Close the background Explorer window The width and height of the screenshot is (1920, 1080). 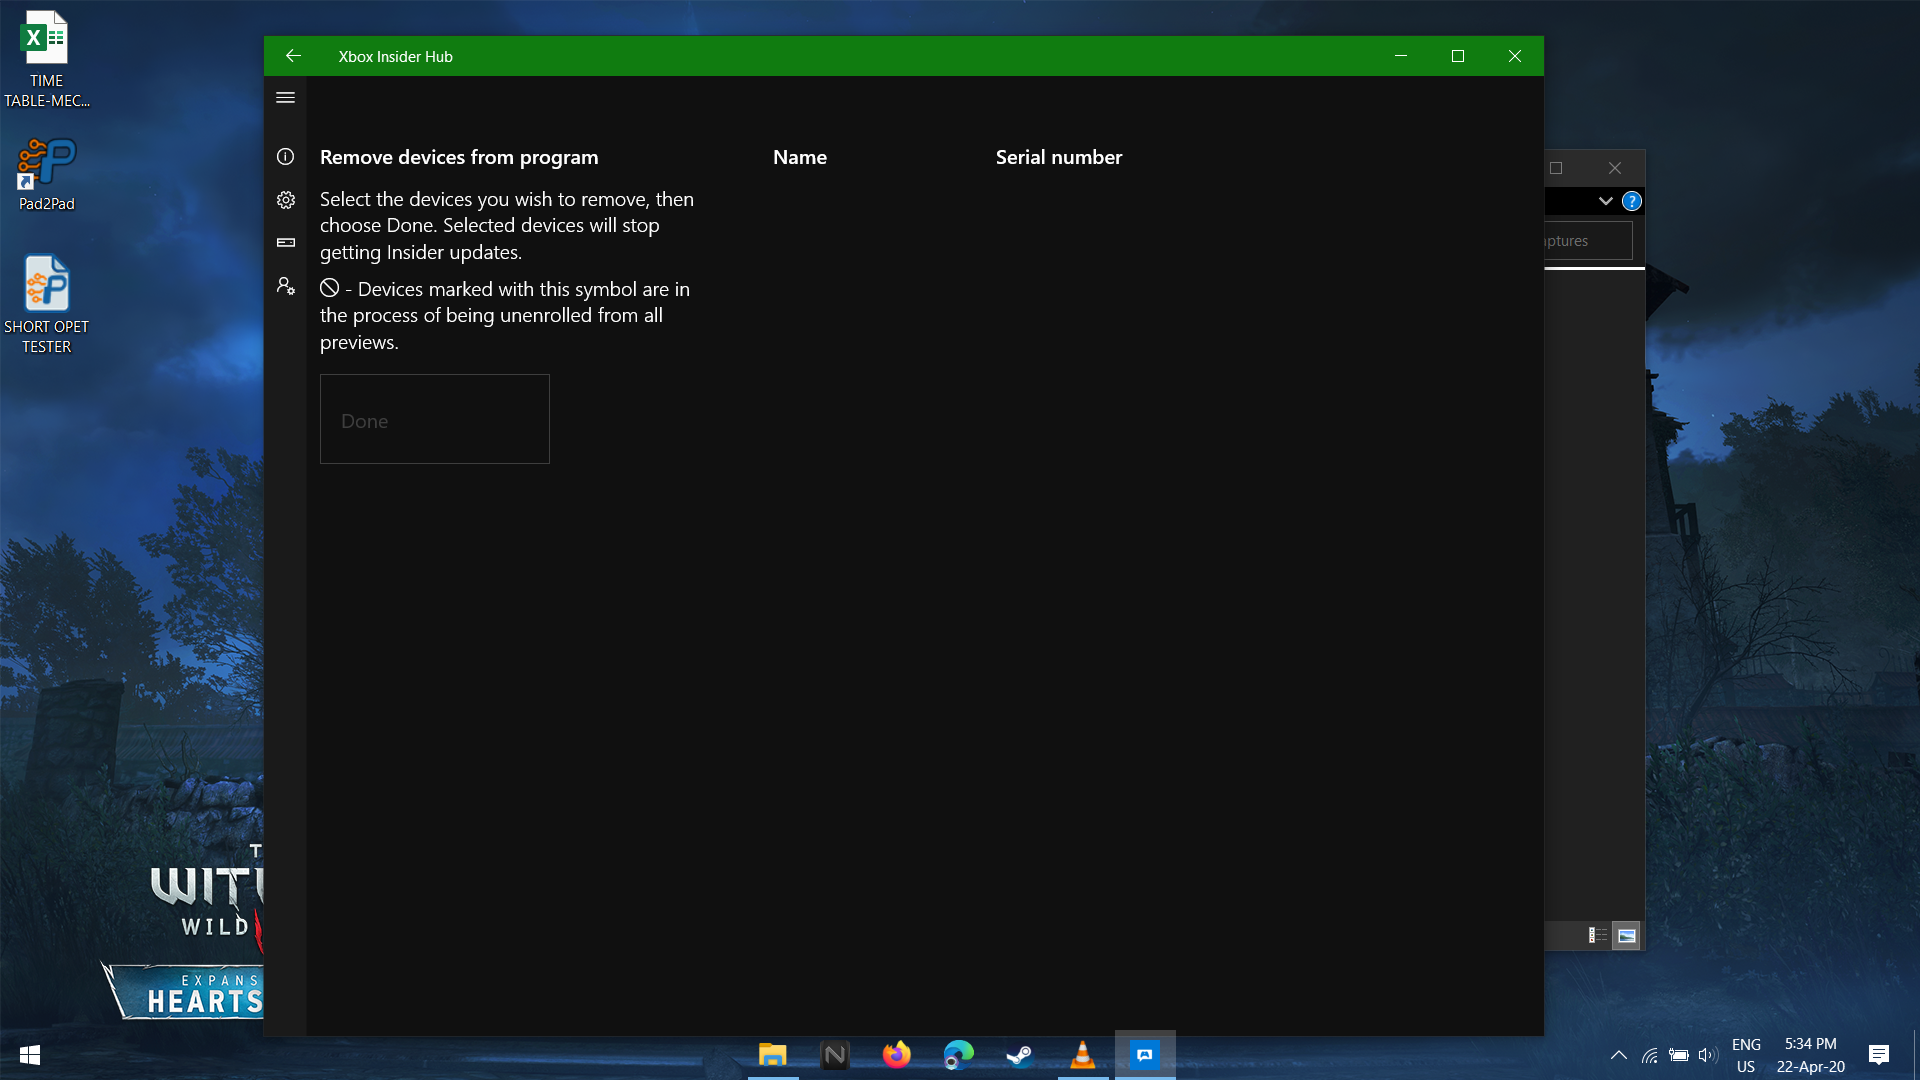point(1615,168)
